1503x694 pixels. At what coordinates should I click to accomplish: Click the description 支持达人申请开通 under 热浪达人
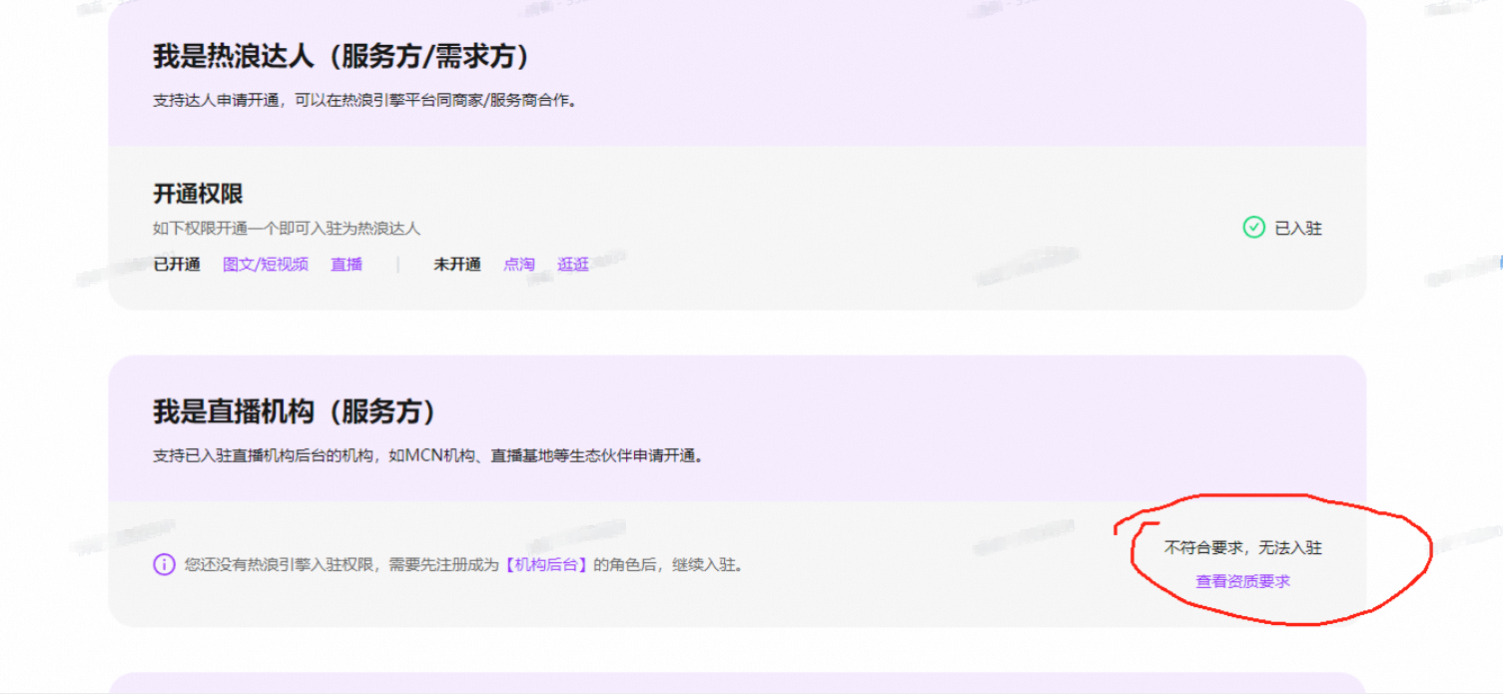tap(365, 100)
